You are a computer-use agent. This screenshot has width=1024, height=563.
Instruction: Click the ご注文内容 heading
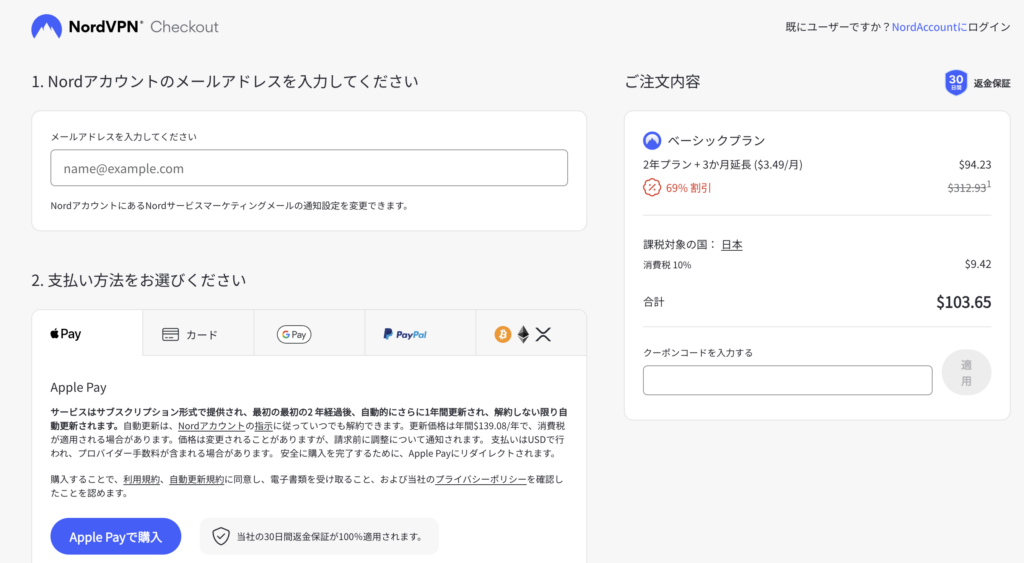(x=662, y=82)
